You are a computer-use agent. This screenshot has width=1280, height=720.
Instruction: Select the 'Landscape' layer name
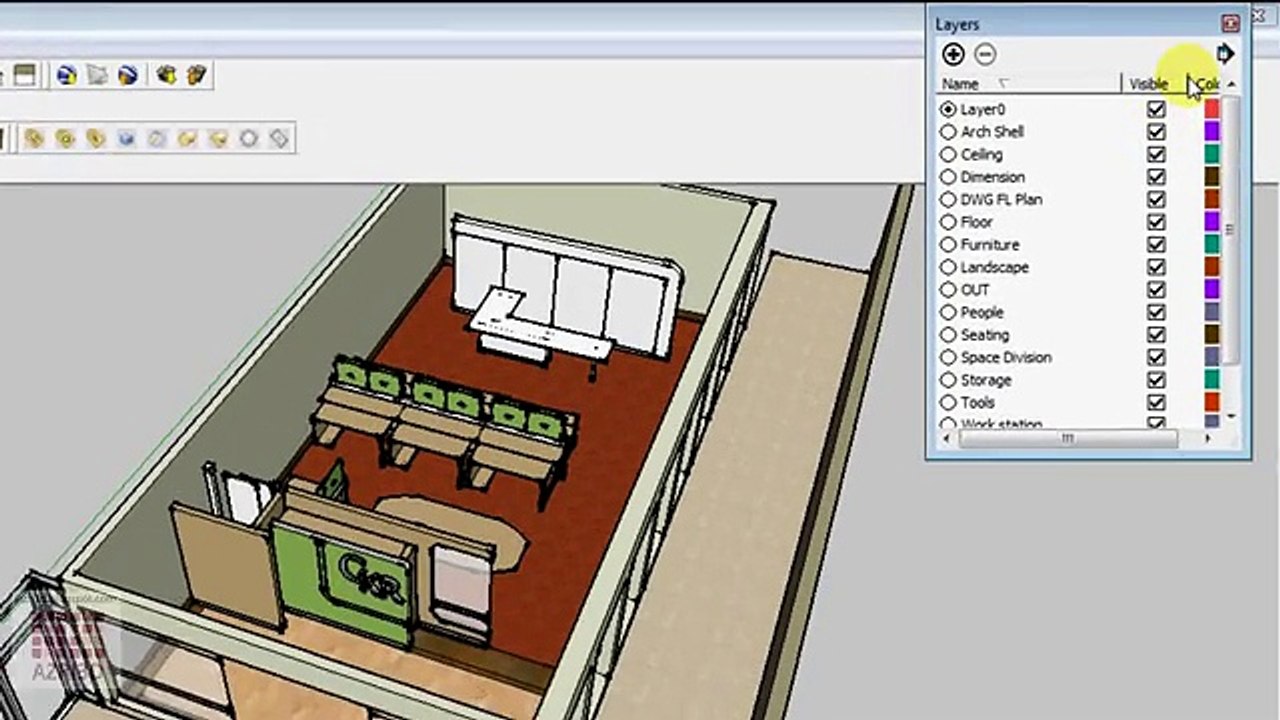pyautogui.click(x=995, y=268)
